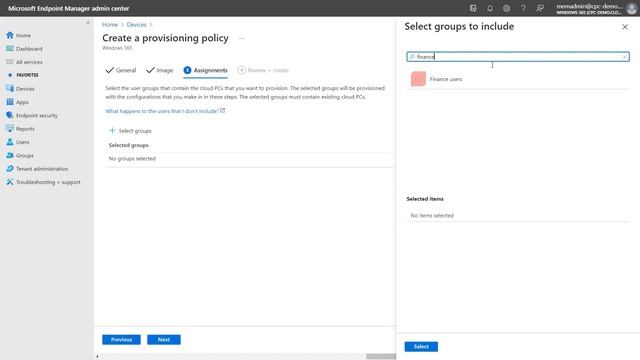Viewport: 640px width, 360px height.
Task: Click the 'No items selected' text
Action: 432,216
